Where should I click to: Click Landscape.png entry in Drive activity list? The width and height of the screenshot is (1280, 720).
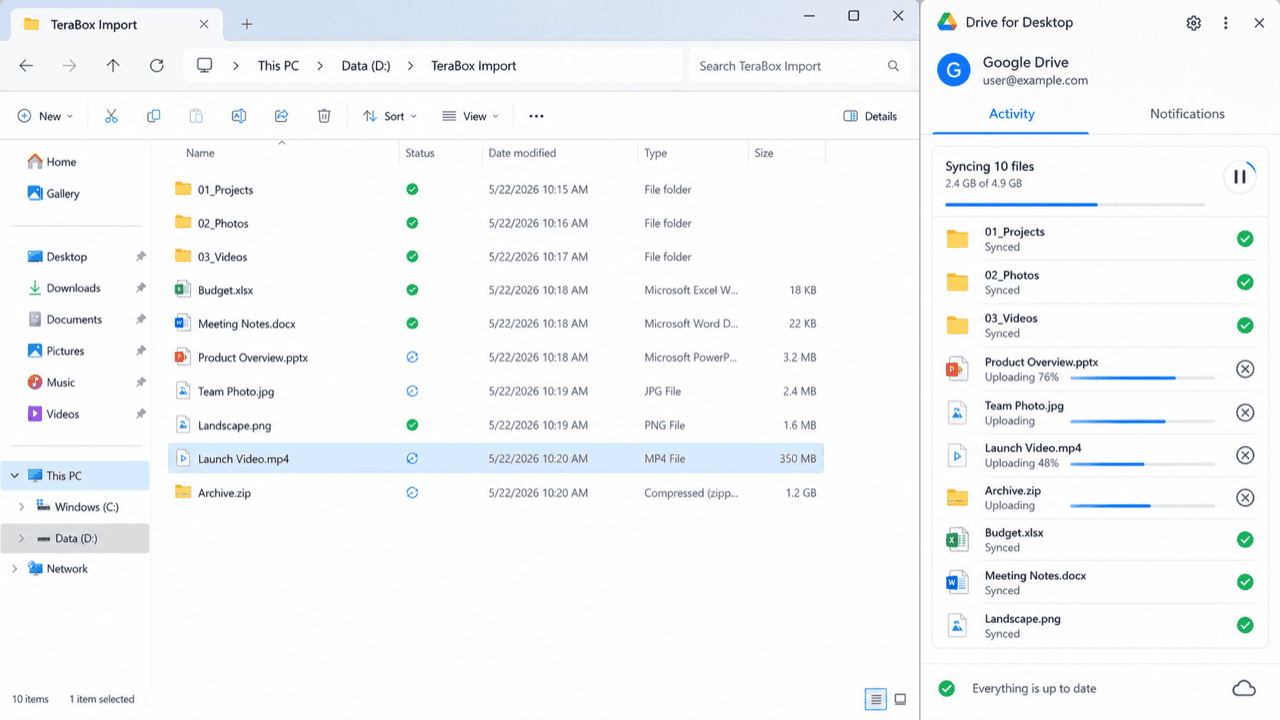pos(1099,626)
